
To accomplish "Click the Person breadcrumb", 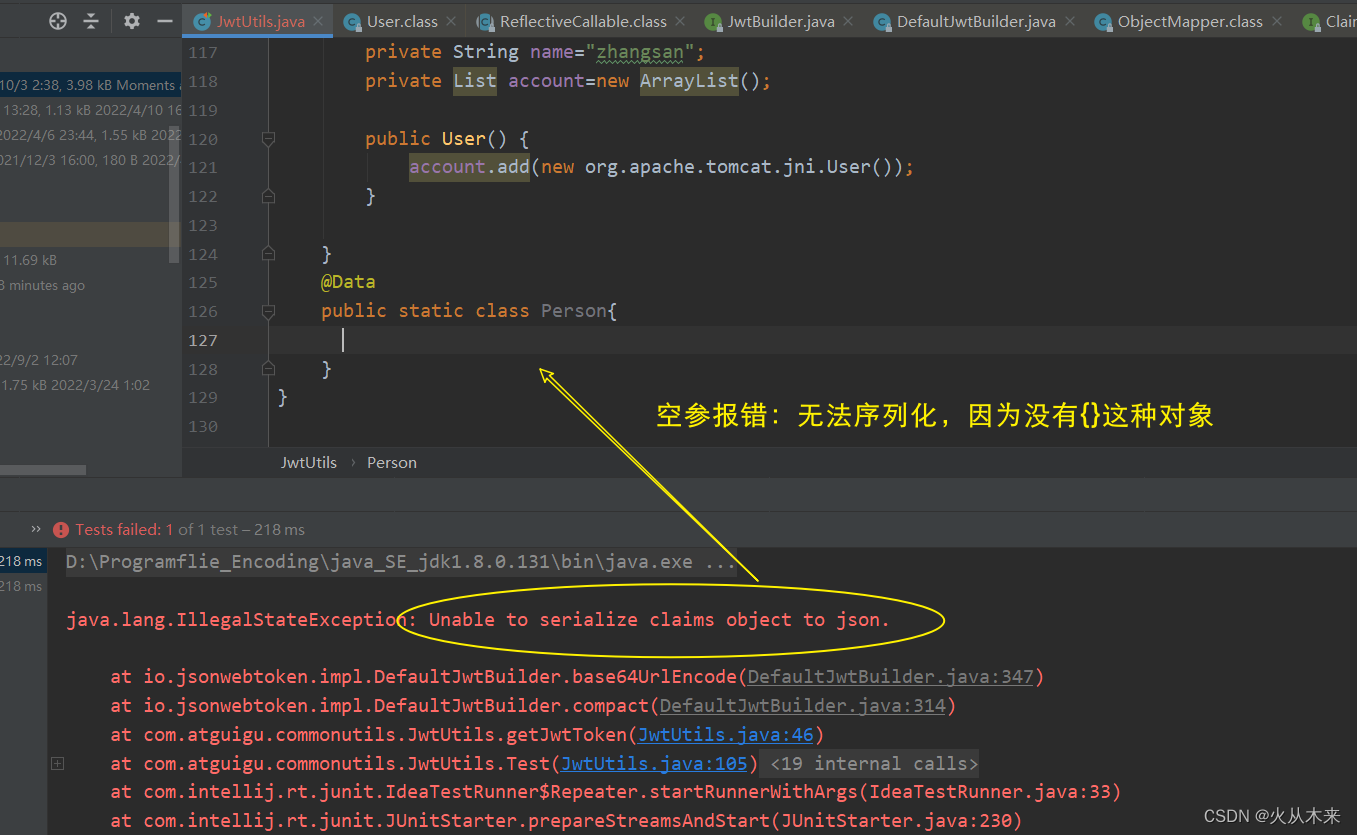I will (x=392, y=462).
